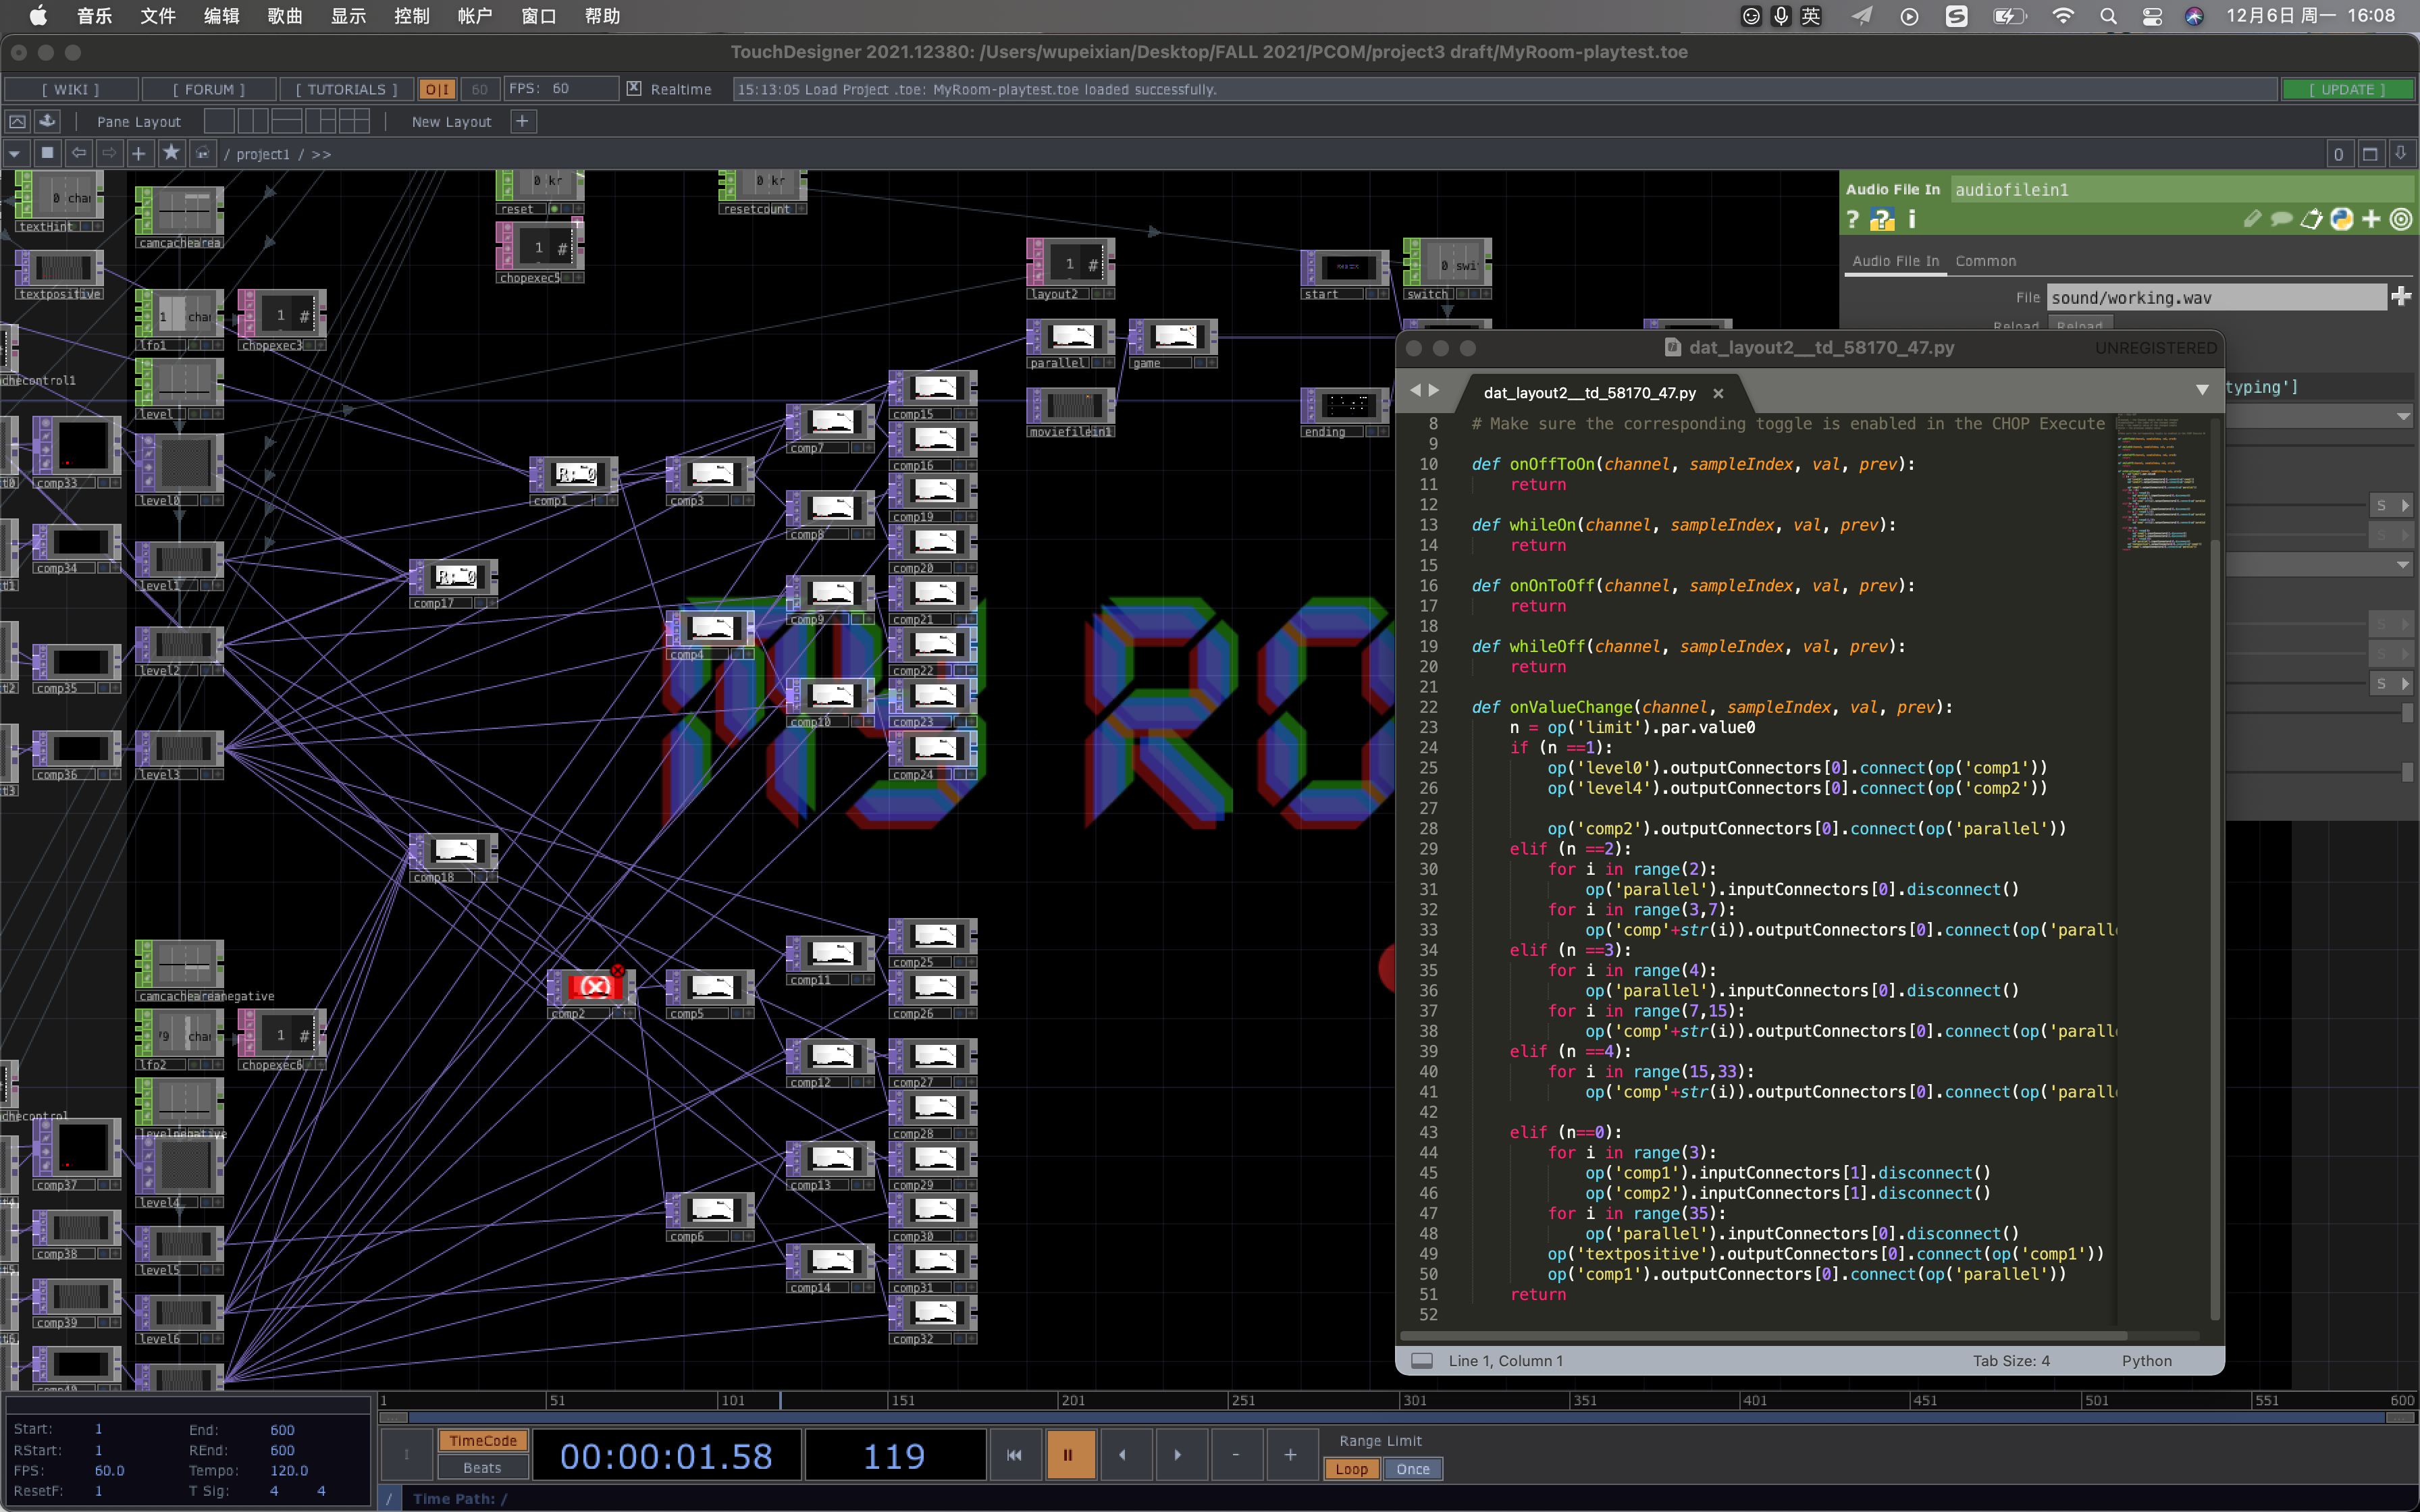Switch to the Common parameter tab
Image resolution: width=2420 pixels, height=1512 pixels.
tap(1985, 261)
